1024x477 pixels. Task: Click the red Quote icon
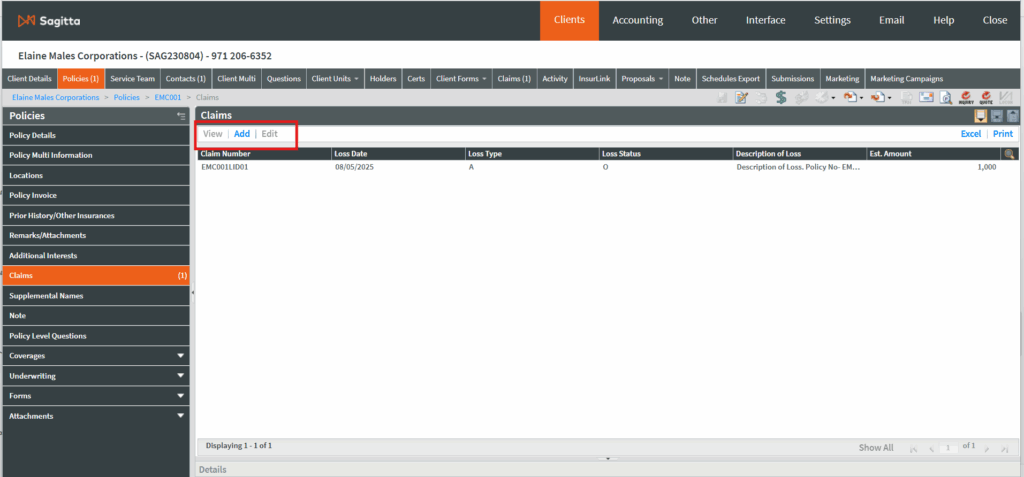click(986, 97)
